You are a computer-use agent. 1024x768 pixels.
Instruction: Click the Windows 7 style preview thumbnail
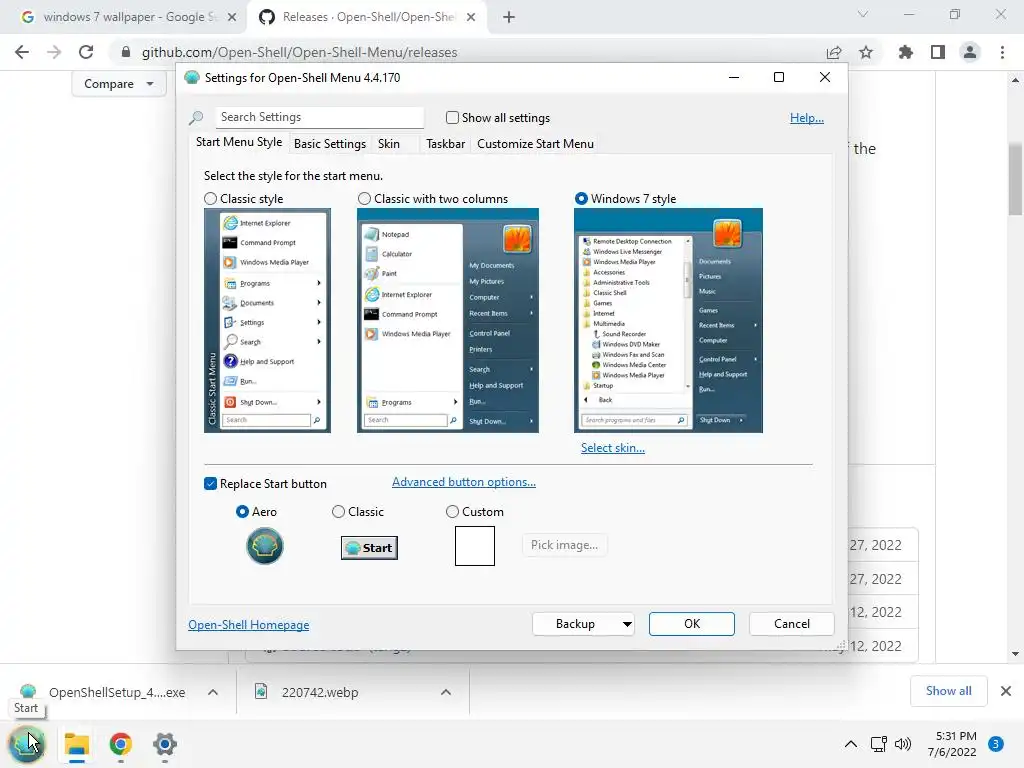(x=668, y=321)
